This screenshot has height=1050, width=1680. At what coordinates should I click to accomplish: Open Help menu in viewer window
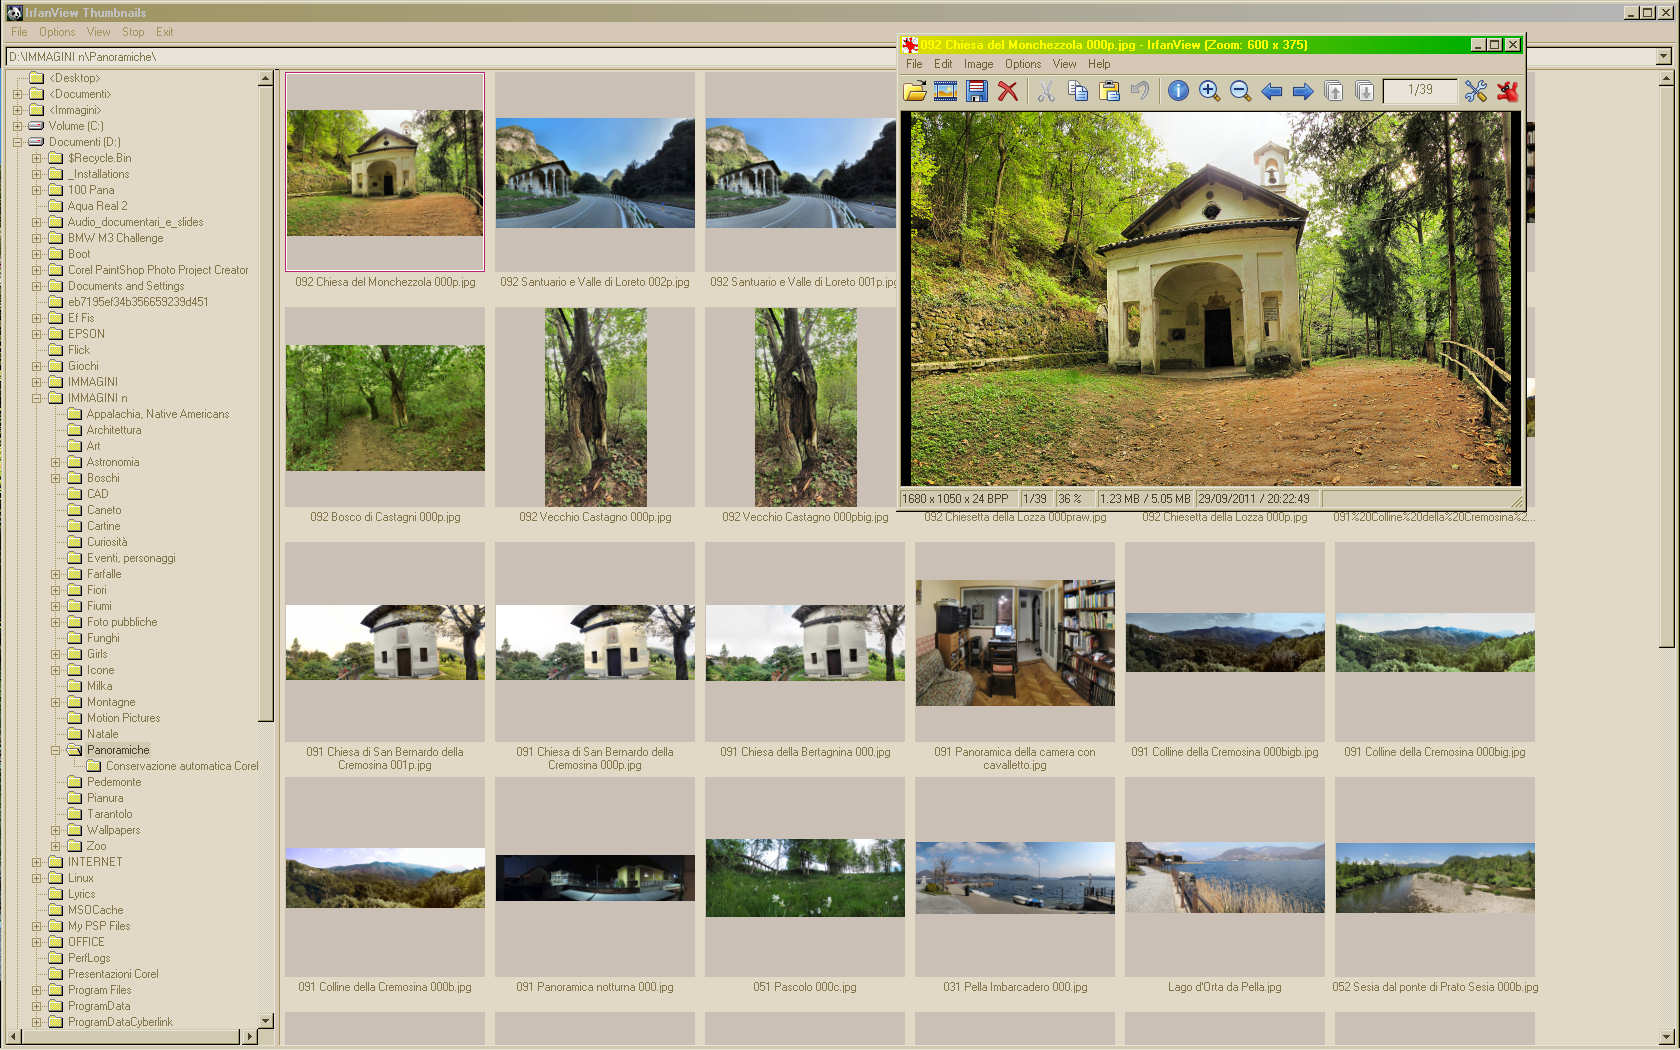coord(1099,64)
